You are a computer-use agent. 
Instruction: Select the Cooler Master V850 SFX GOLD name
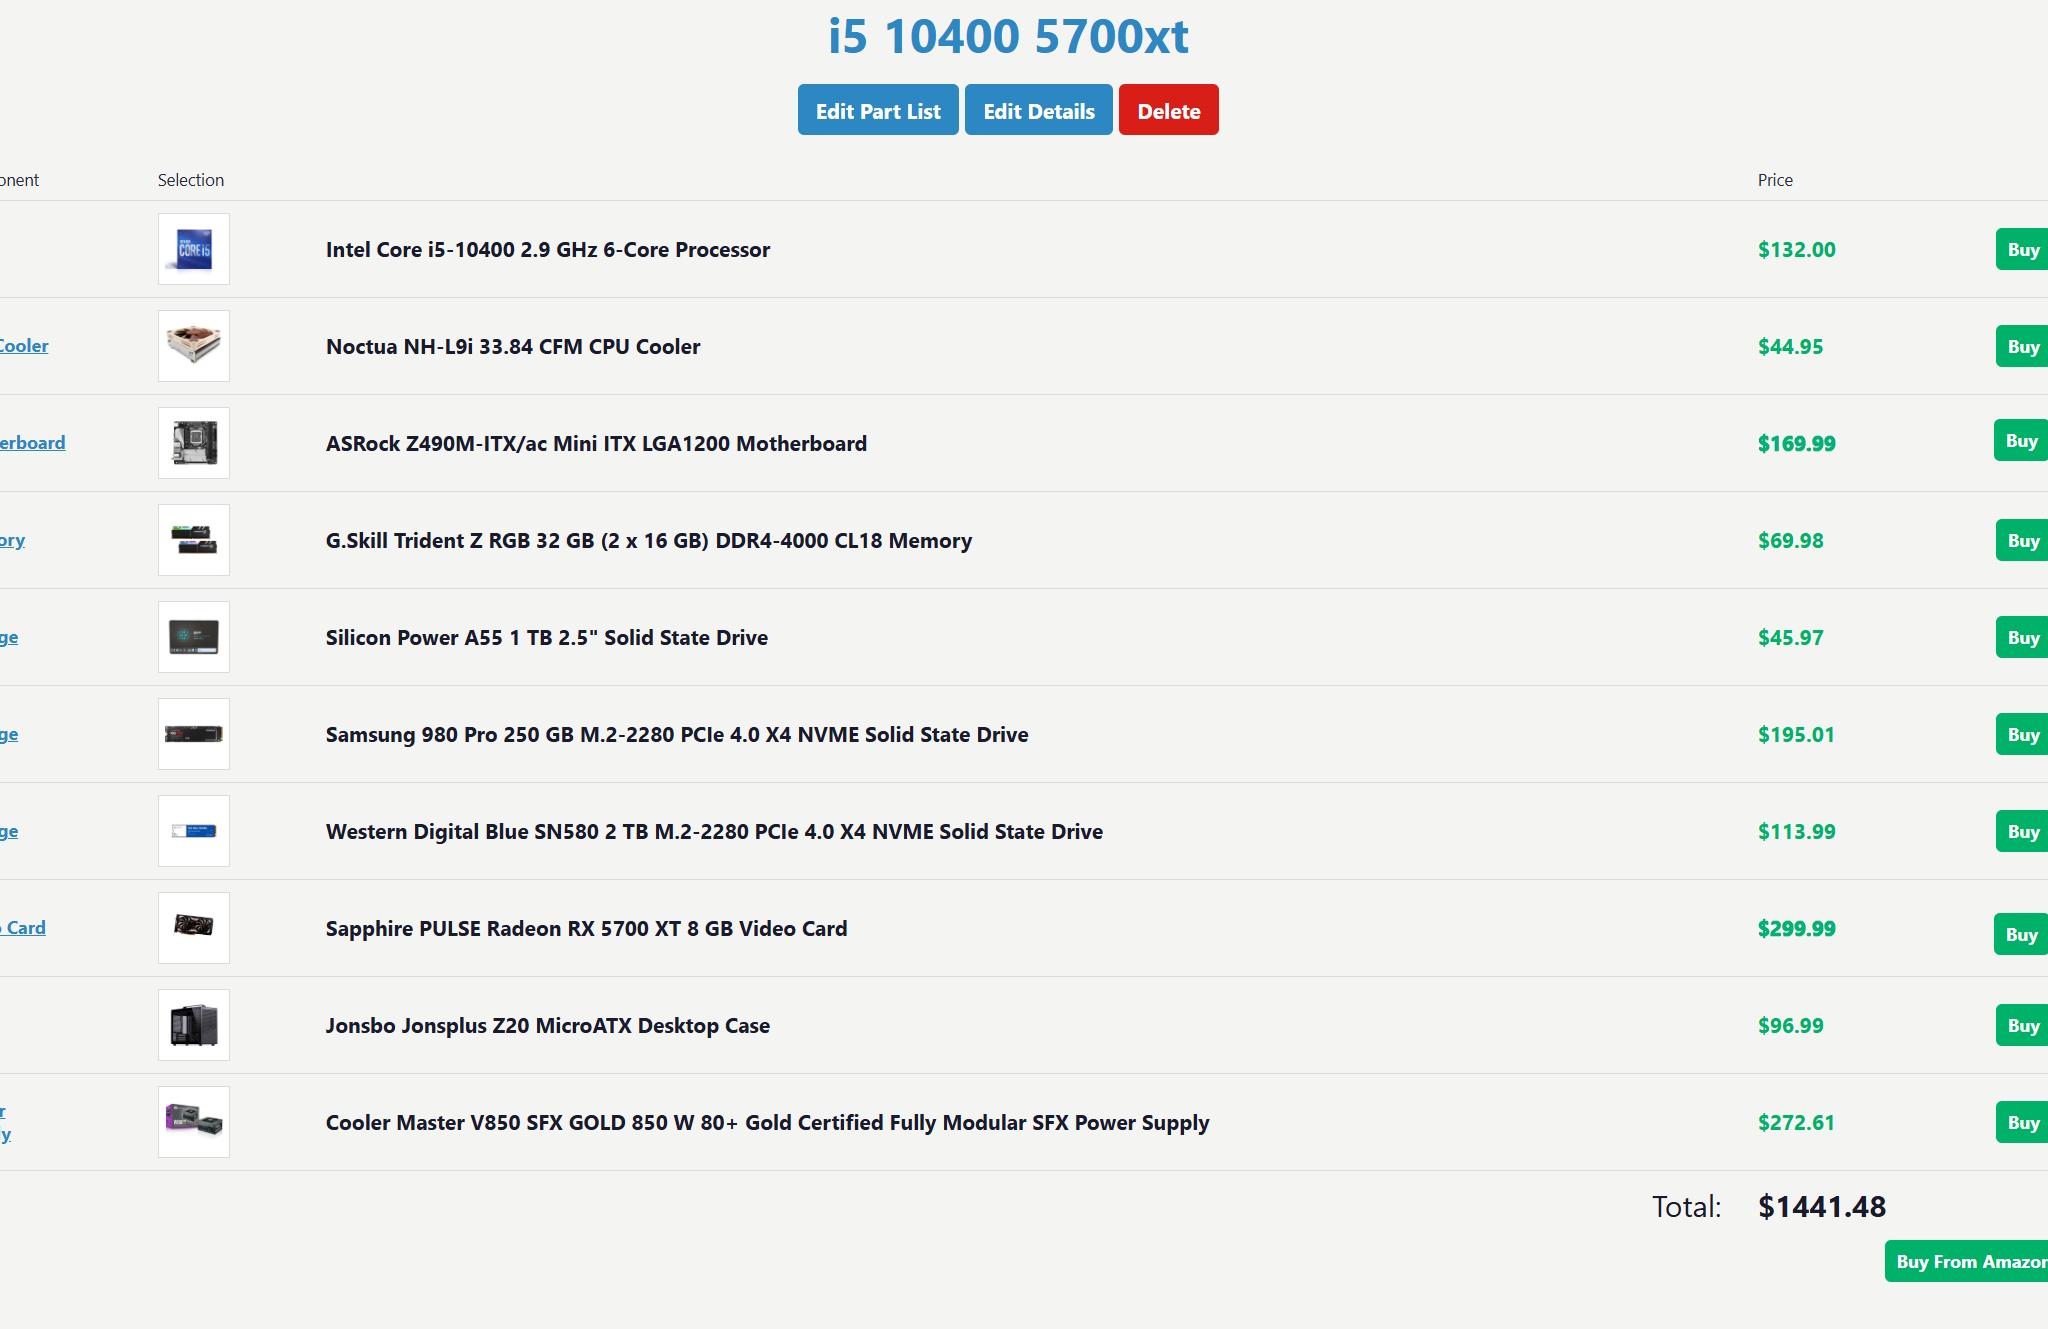768,1122
